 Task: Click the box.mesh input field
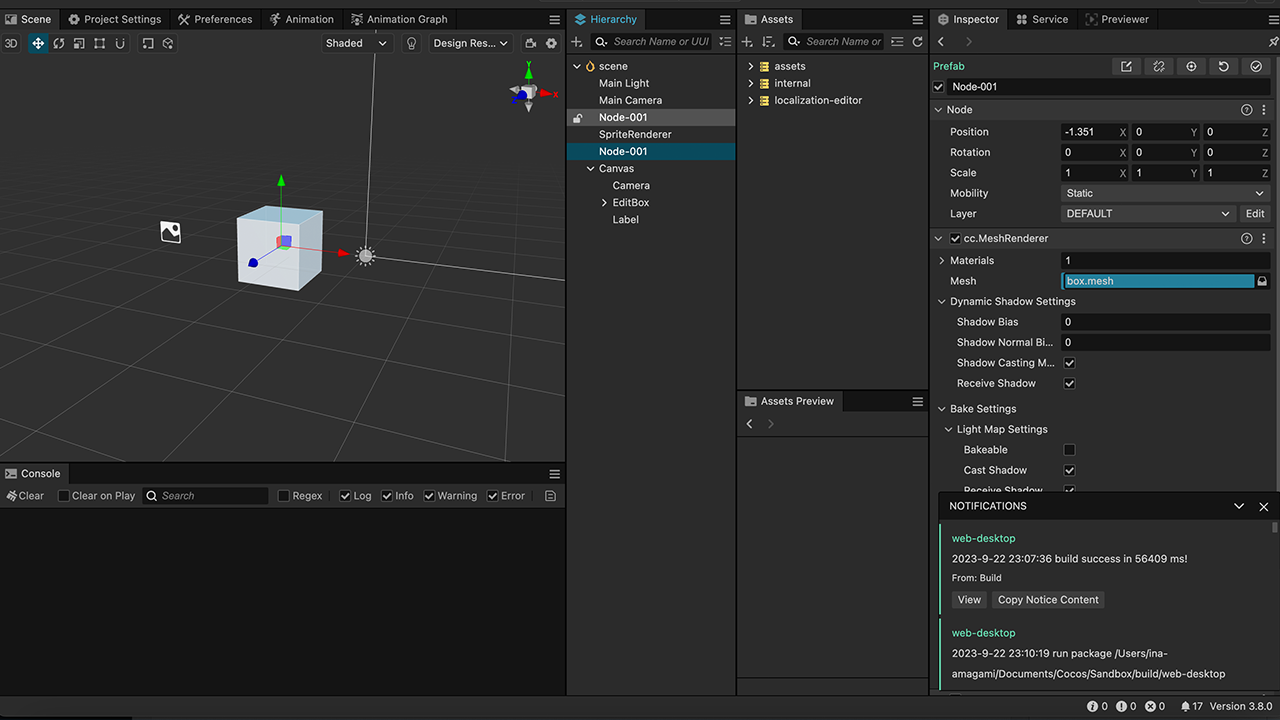tap(1155, 281)
